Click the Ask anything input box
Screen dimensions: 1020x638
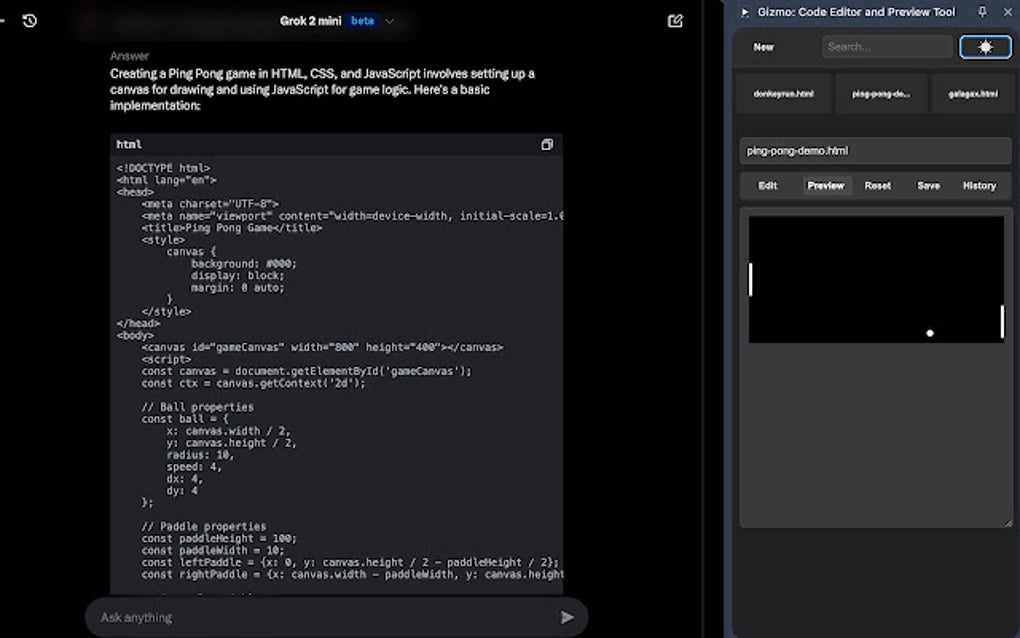[300, 617]
